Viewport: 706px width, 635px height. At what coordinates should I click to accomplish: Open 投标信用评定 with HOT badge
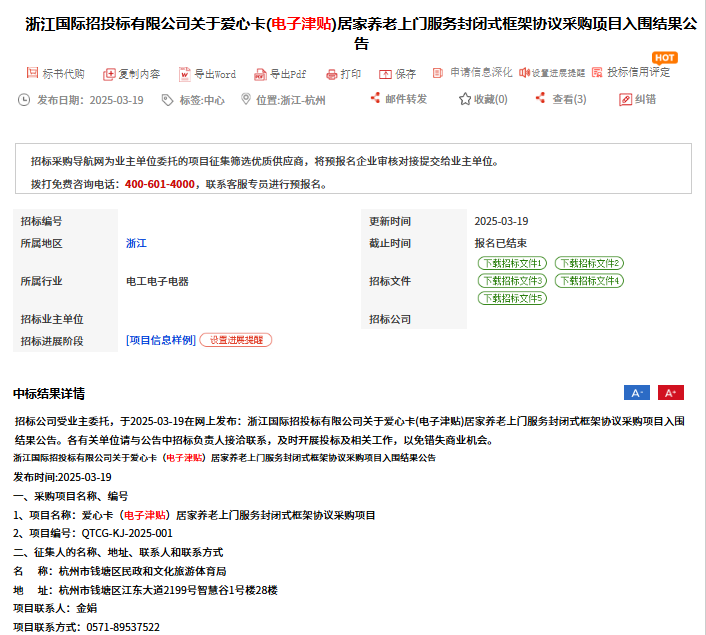[597, 73]
